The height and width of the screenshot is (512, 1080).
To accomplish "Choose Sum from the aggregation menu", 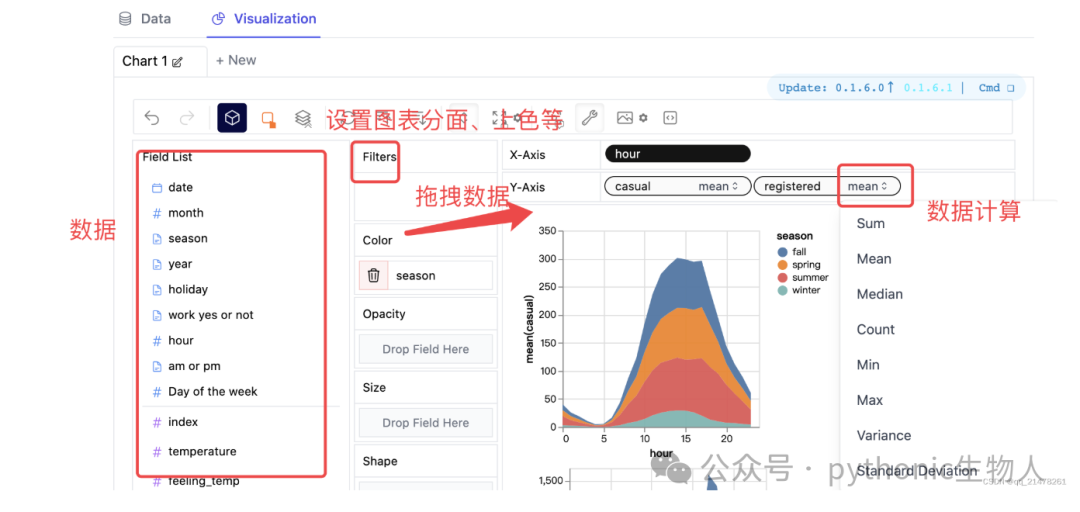I will [871, 223].
